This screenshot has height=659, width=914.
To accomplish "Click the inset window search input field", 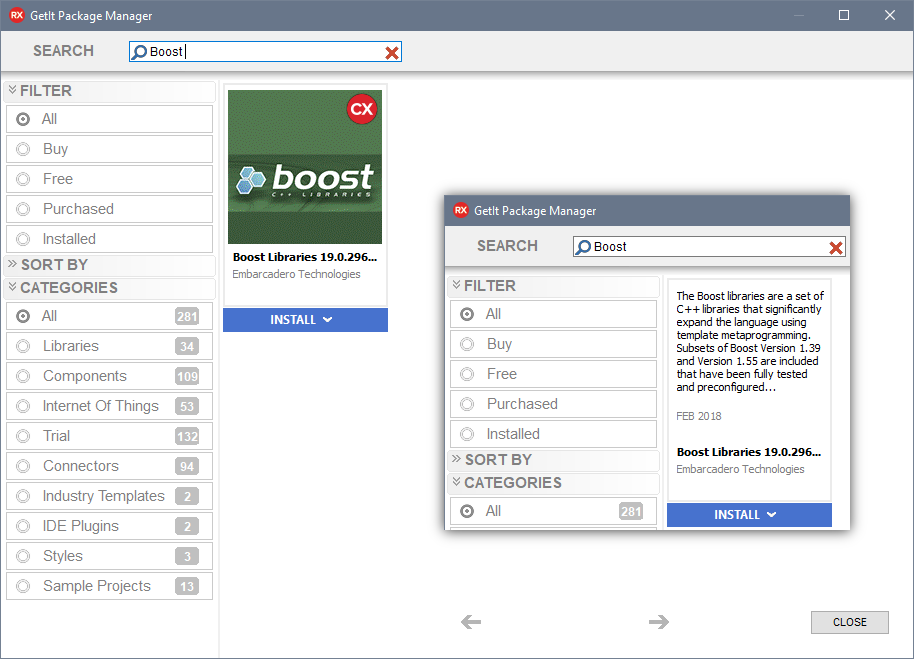I will point(709,247).
